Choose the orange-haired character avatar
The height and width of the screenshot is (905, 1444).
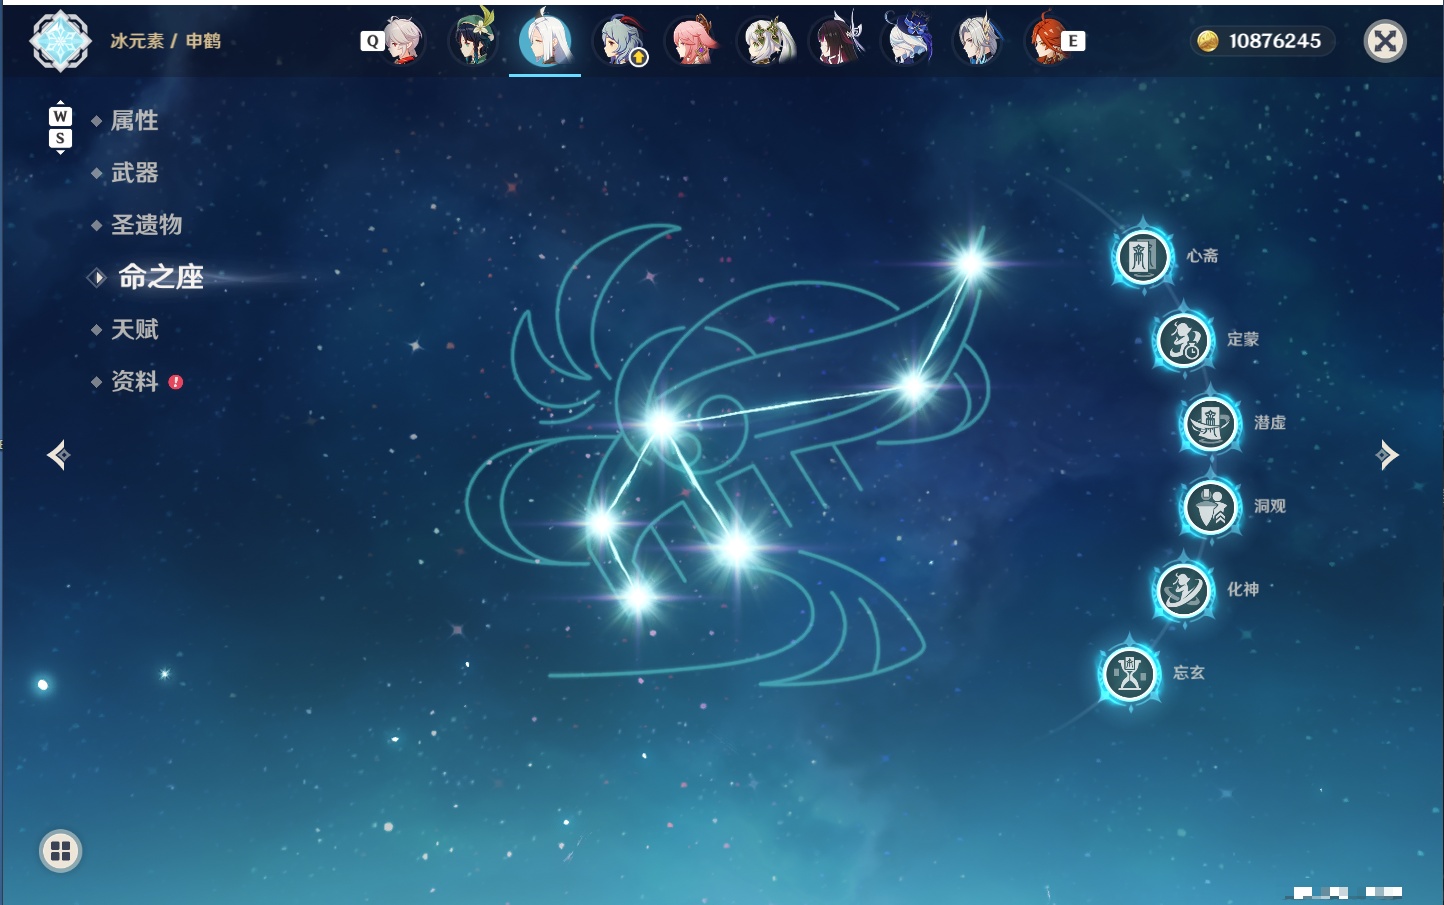pos(1047,41)
